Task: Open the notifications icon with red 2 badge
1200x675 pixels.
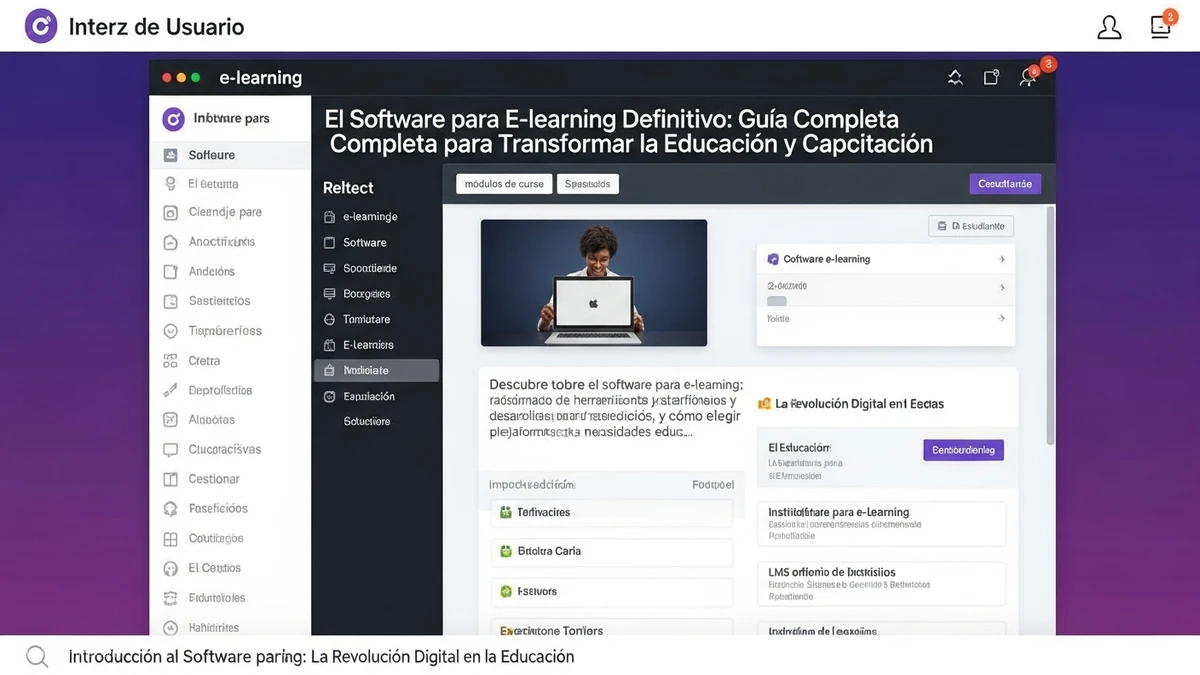Action: [x=1162, y=24]
